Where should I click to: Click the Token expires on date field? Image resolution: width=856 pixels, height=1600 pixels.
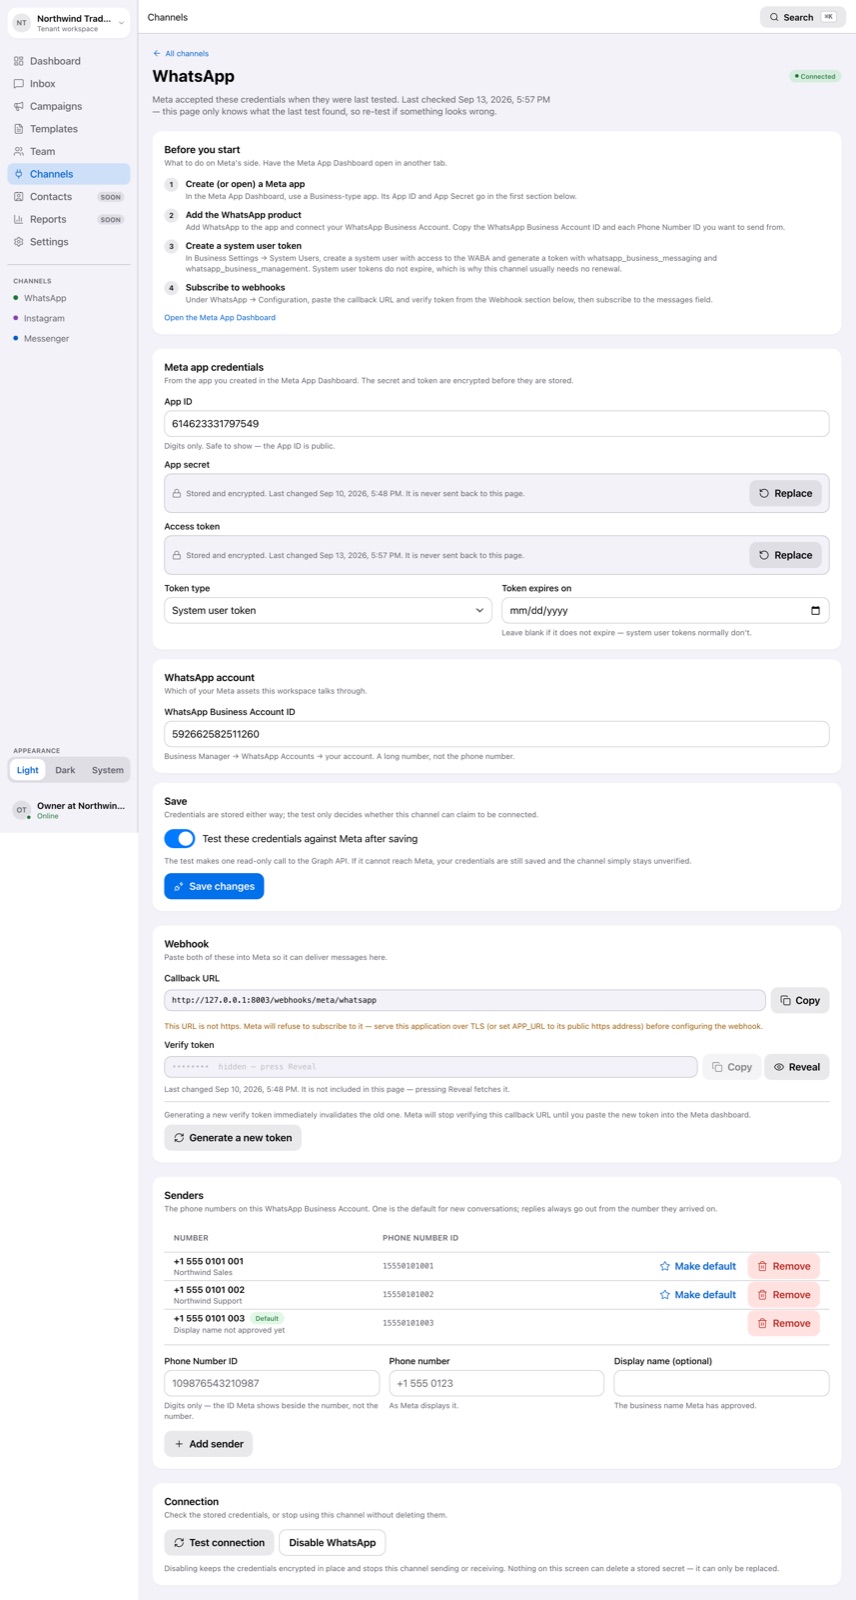coord(665,610)
